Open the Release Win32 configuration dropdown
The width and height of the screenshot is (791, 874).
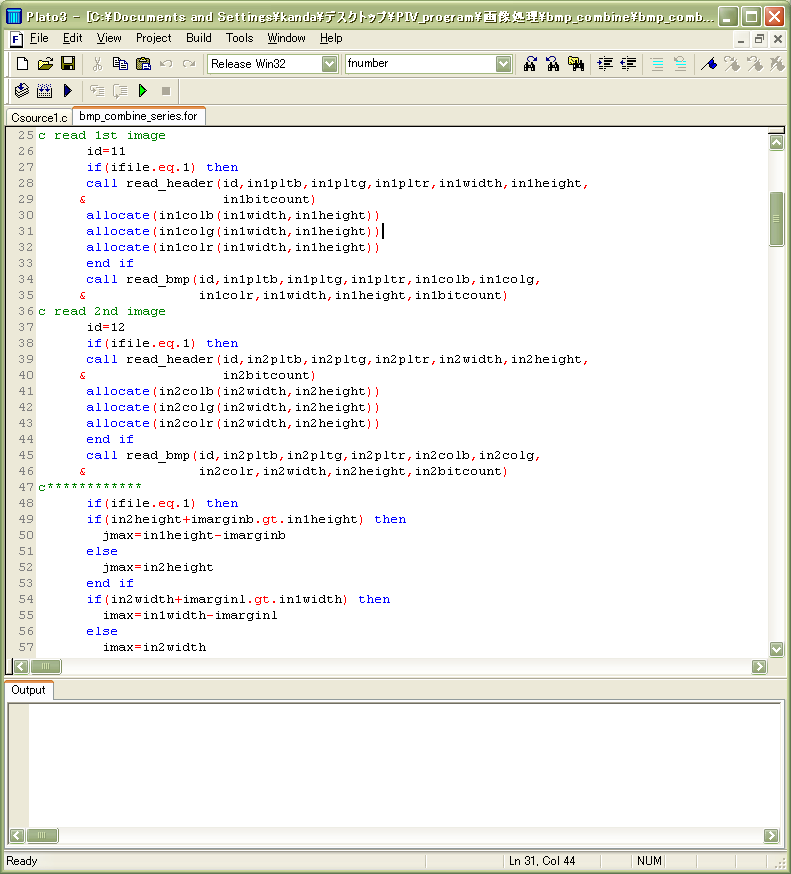[329, 64]
